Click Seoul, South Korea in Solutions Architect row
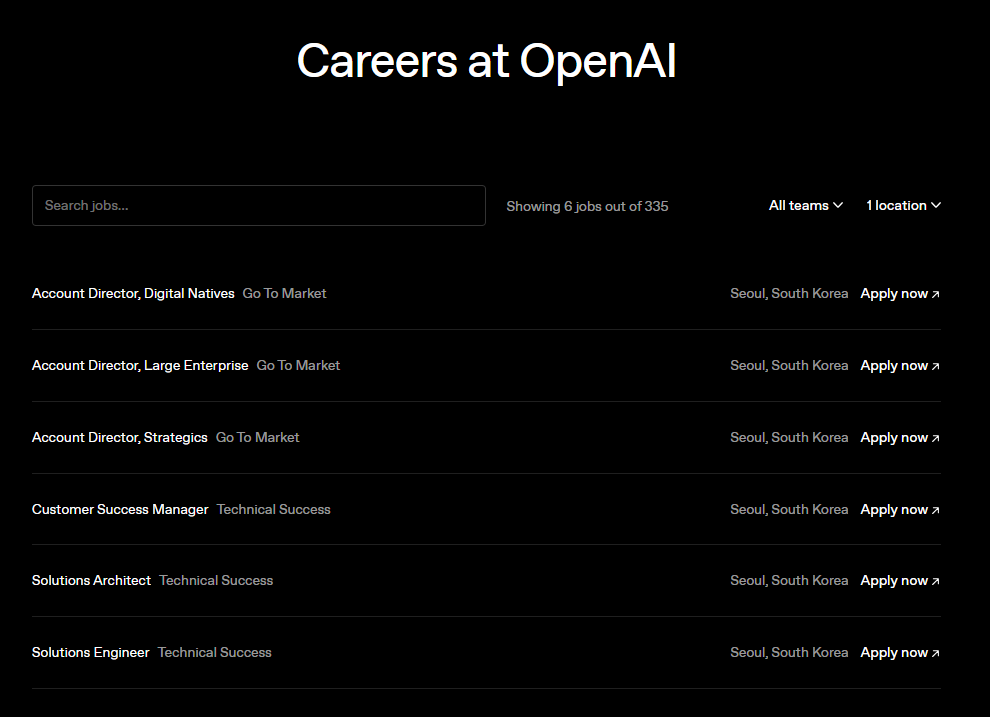The height and width of the screenshot is (717, 990). tap(789, 580)
